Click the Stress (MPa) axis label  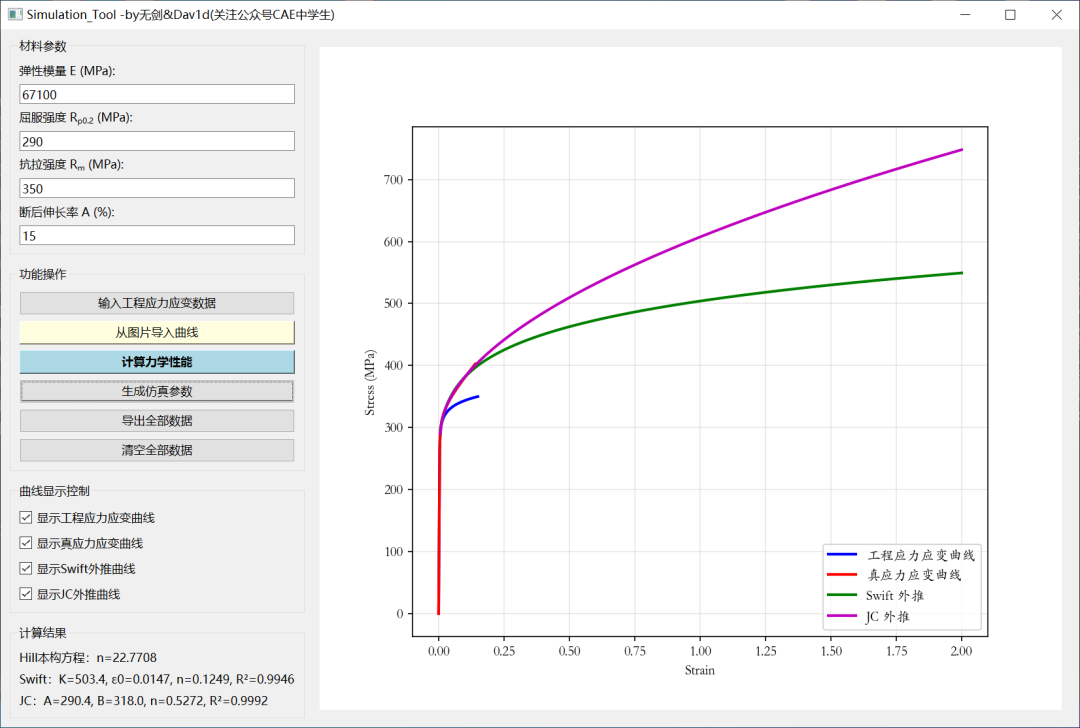pos(370,382)
